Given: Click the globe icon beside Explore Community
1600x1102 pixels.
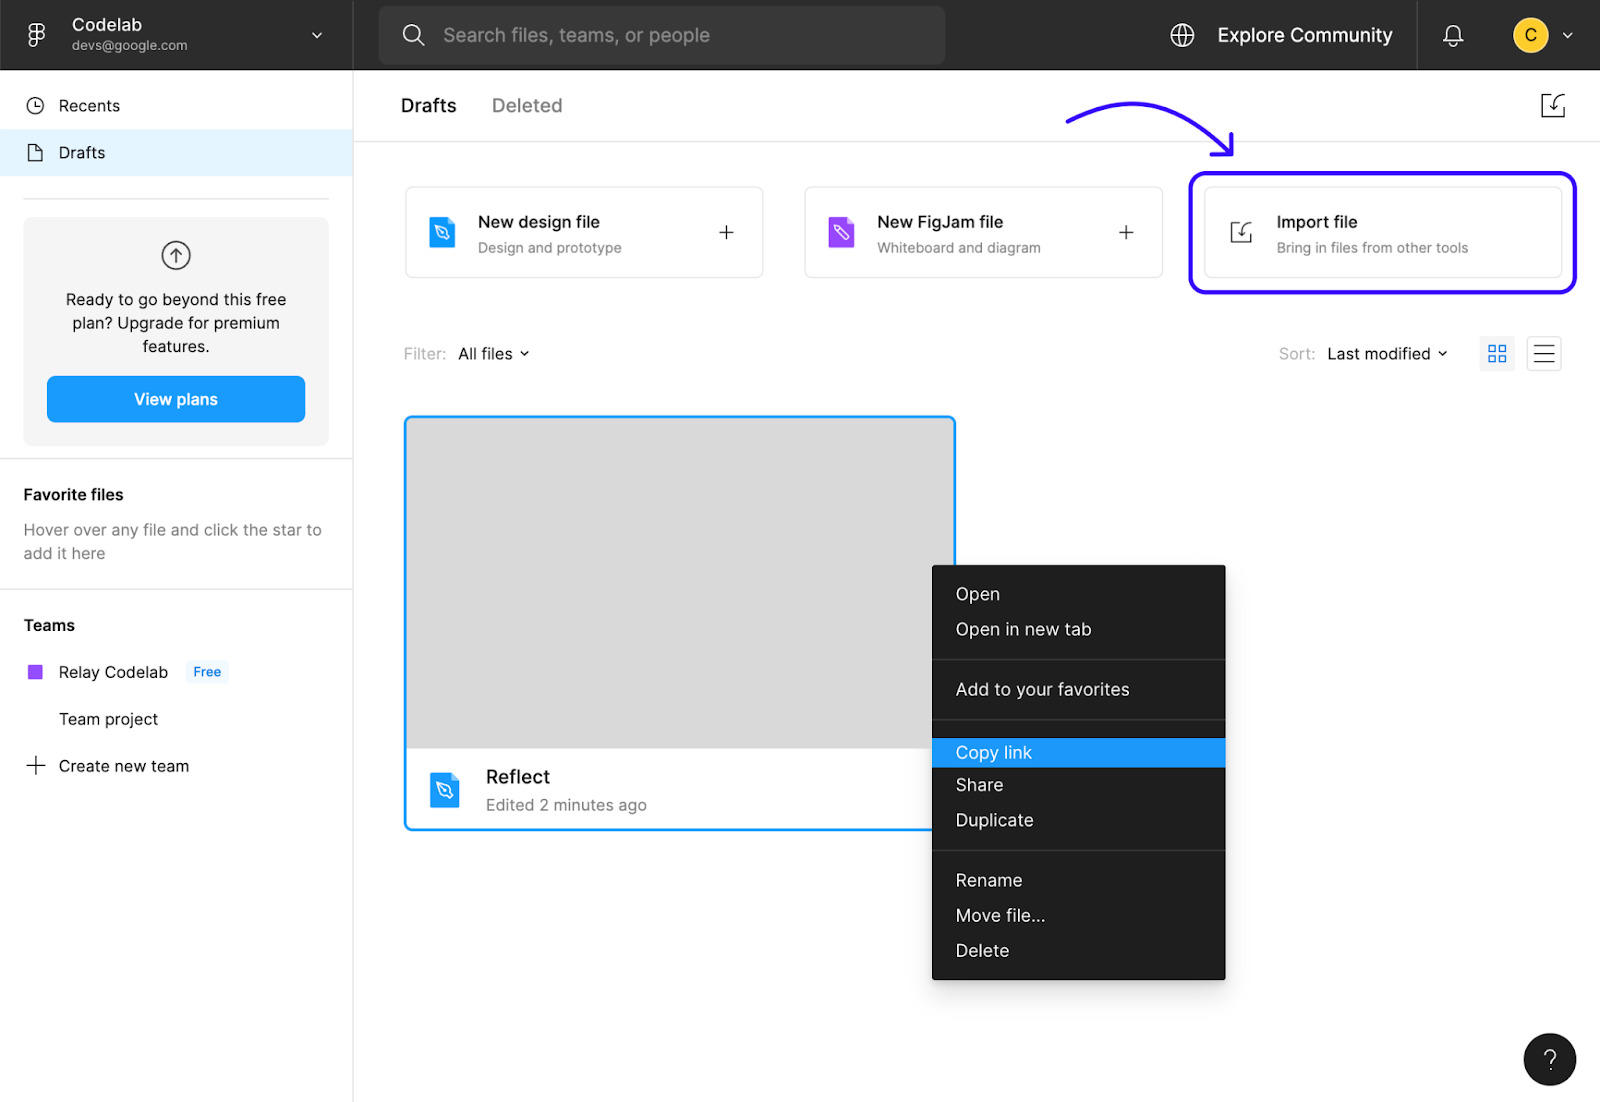Looking at the screenshot, I should coord(1182,35).
